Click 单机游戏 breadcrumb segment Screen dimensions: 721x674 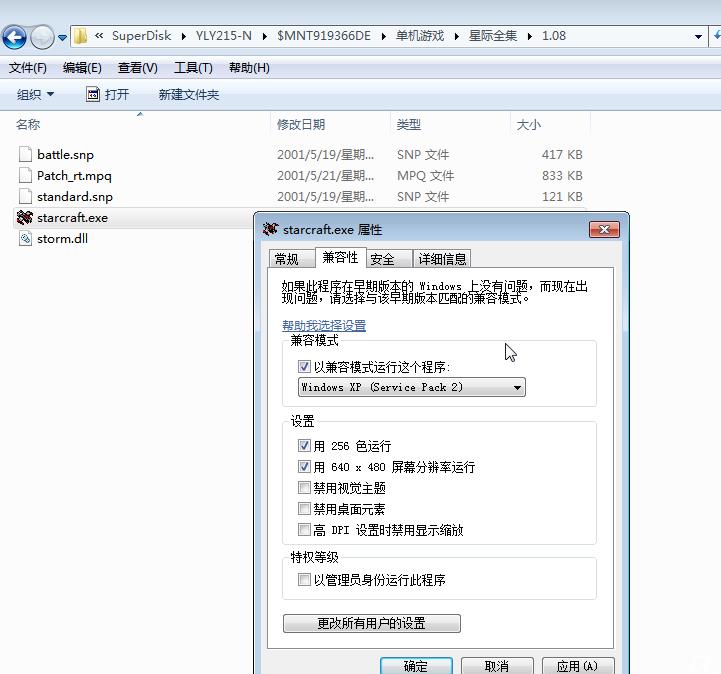click(420, 36)
